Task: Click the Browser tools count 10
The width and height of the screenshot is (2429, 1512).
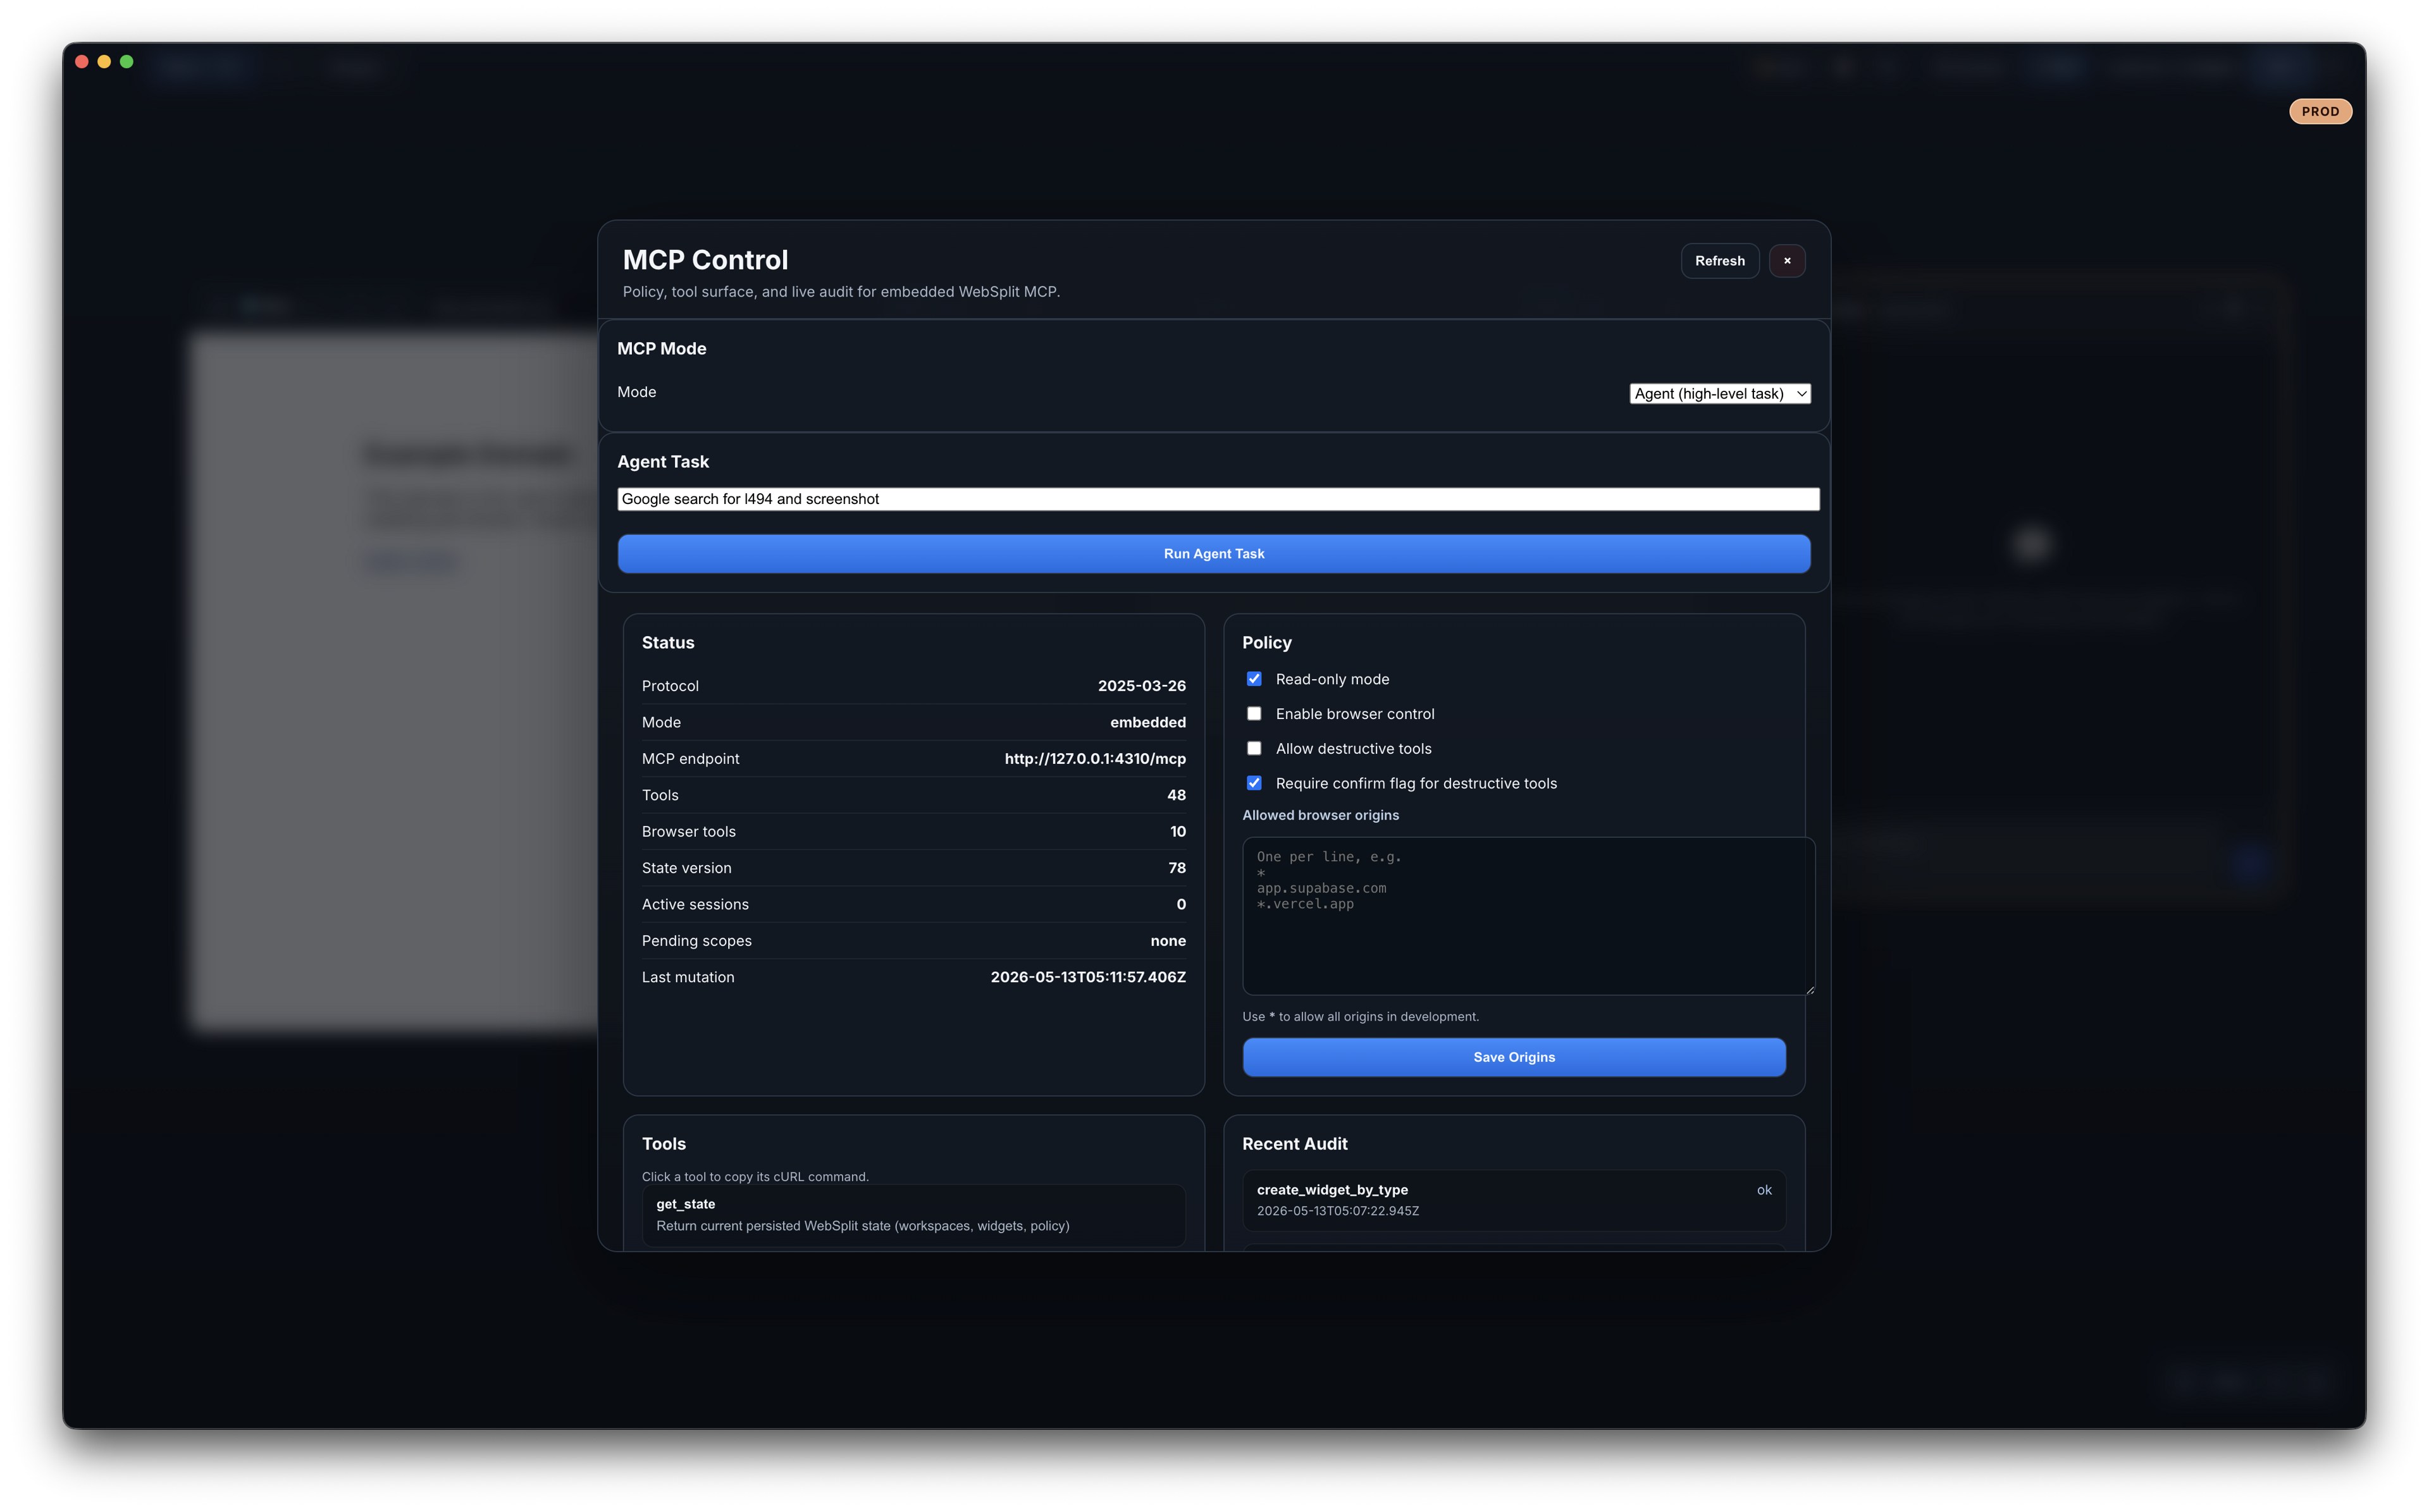Action: point(1177,832)
